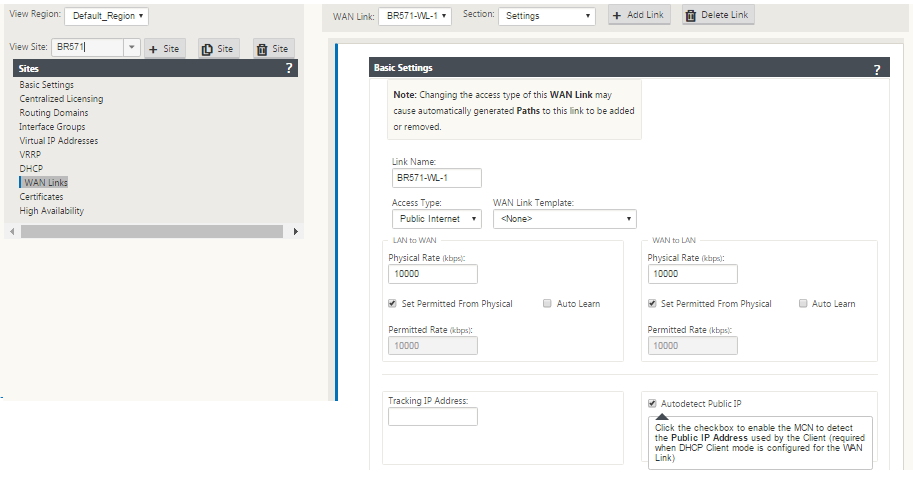This screenshot has width=913, height=481.
Task: Open the Access Type dropdown
Action: [437, 219]
